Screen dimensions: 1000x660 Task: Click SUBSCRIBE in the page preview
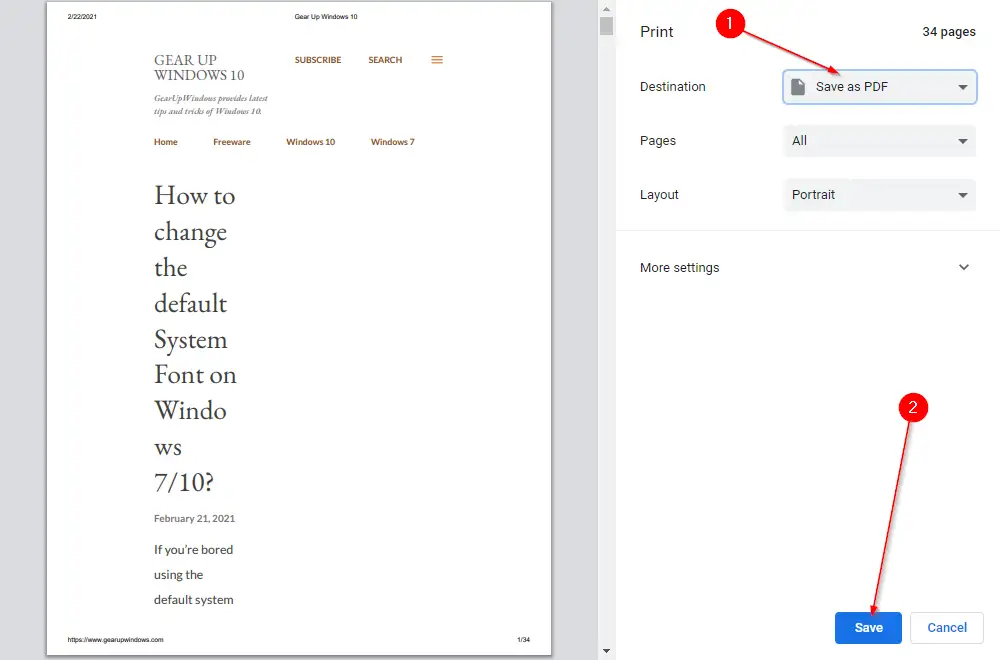(x=318, y=60)
